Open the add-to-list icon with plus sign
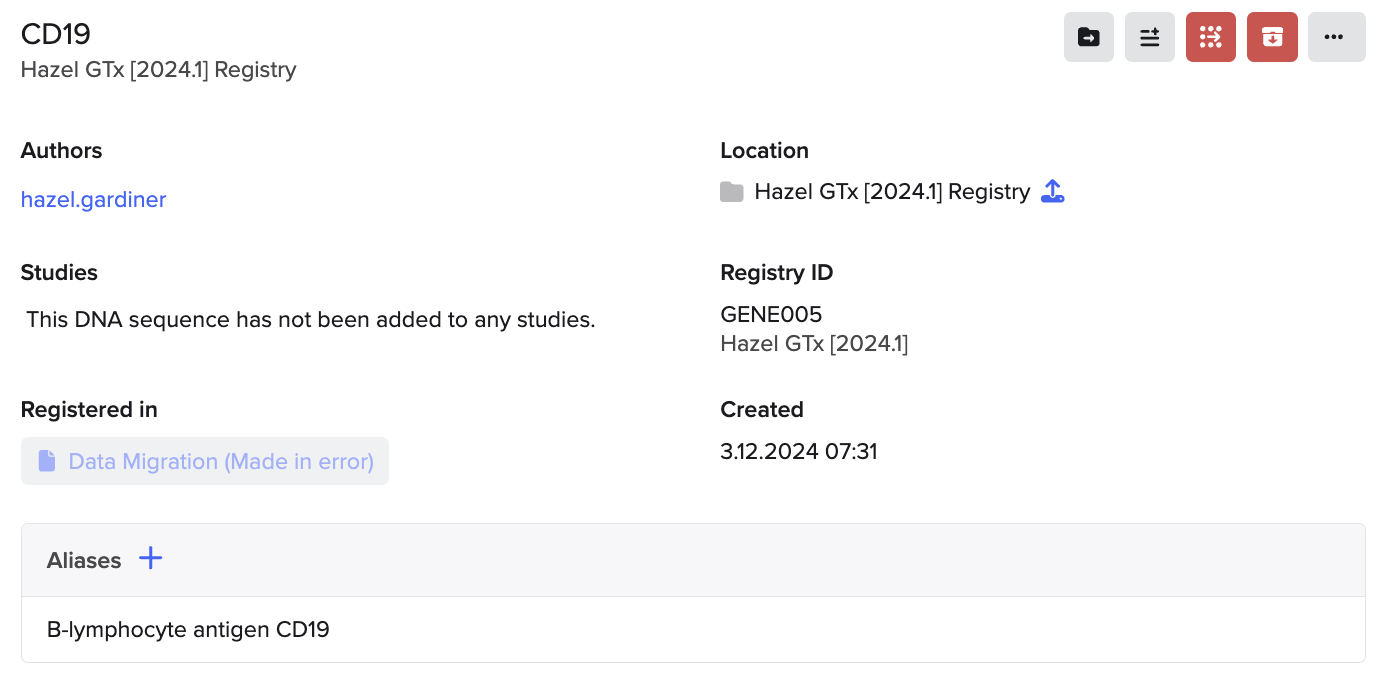 click(x=1150, y=37)
